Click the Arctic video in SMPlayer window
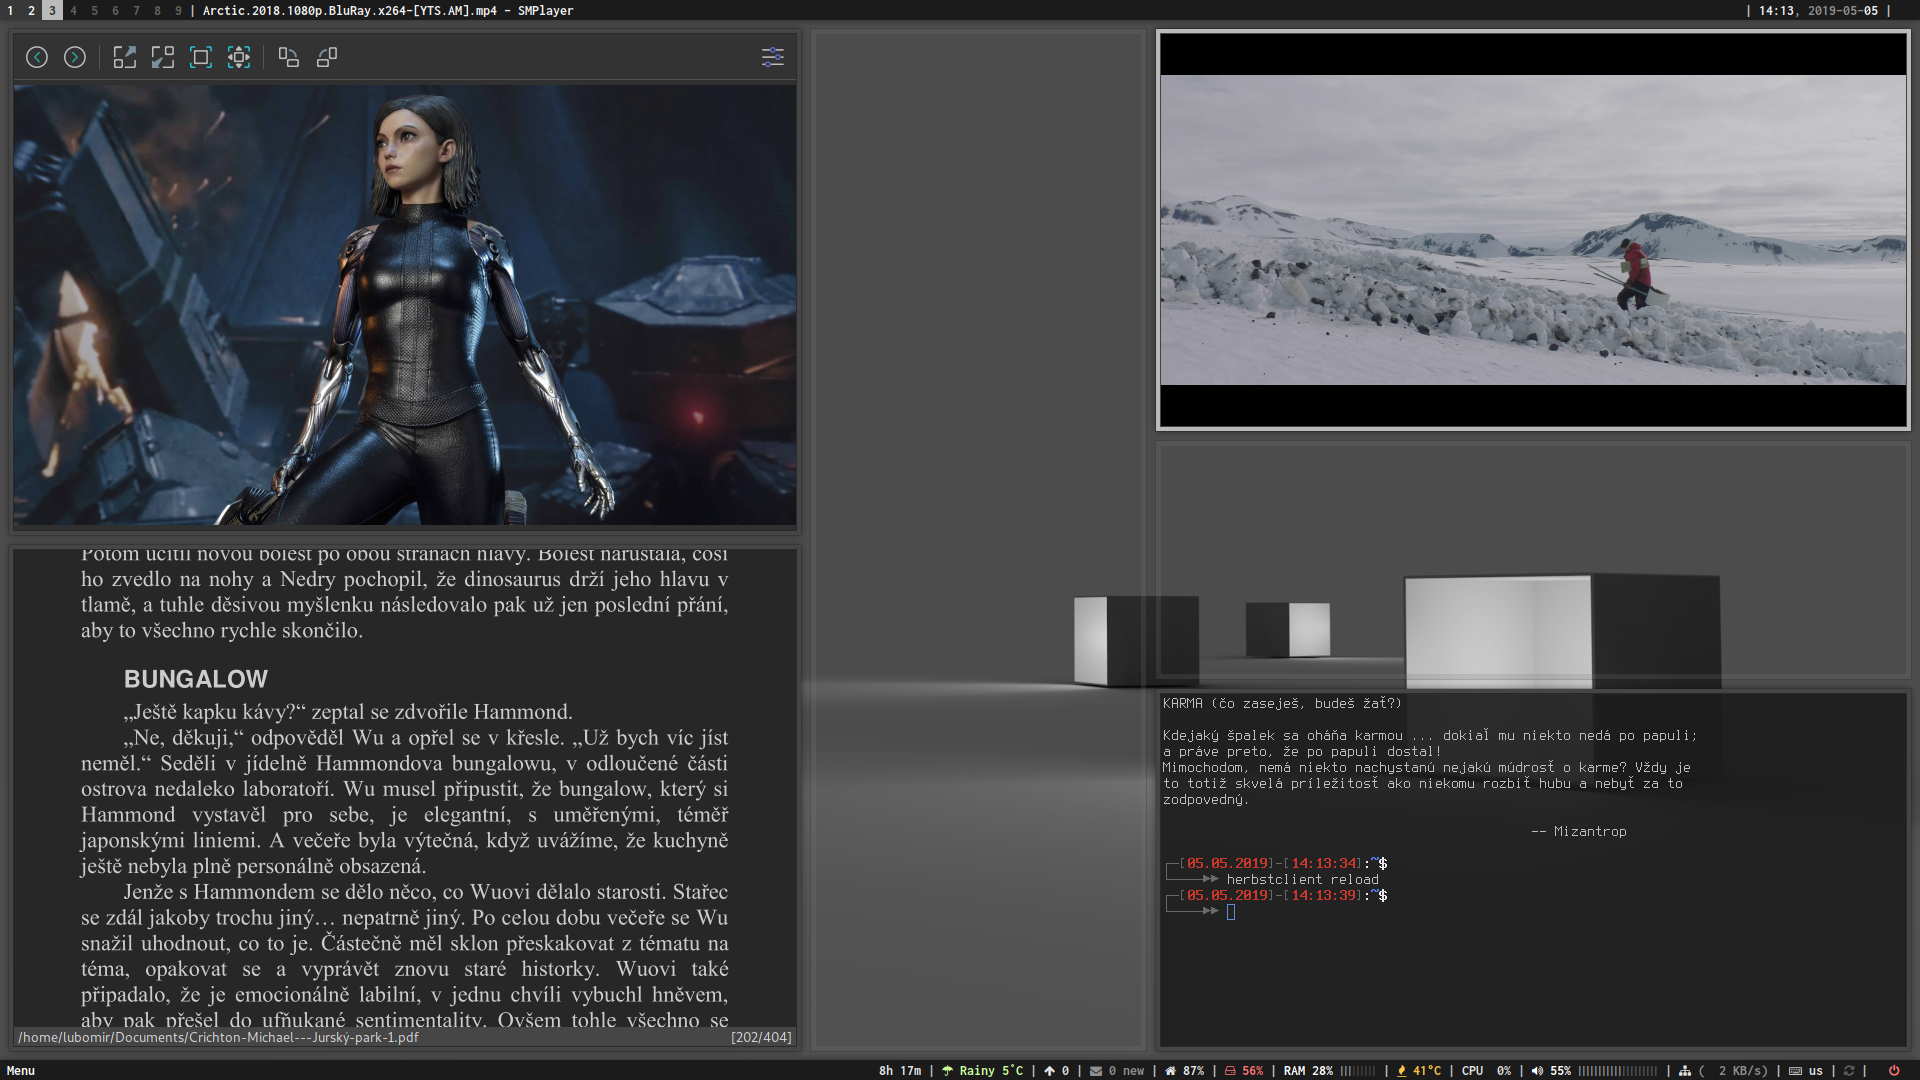Viewport: 1920px width, 1080px height. [x=1533, y=230]
